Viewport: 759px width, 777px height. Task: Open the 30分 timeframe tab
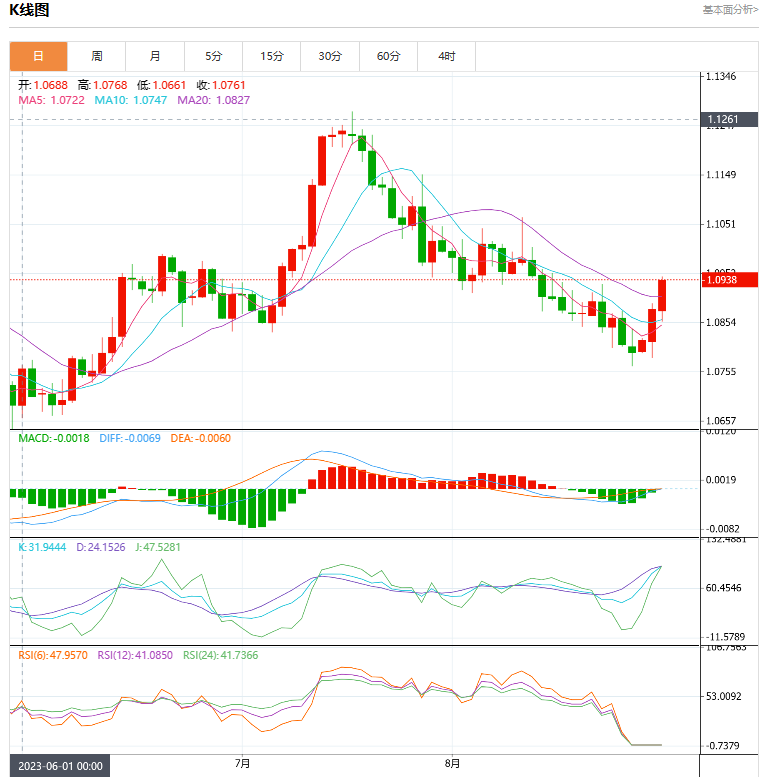(x=330, y=56)
